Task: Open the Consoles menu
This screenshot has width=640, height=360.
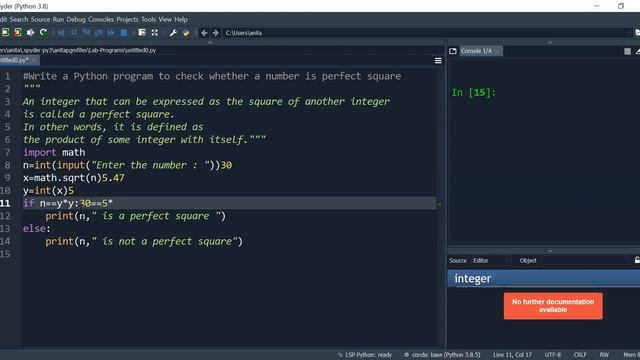Action: tap(101, 19)
